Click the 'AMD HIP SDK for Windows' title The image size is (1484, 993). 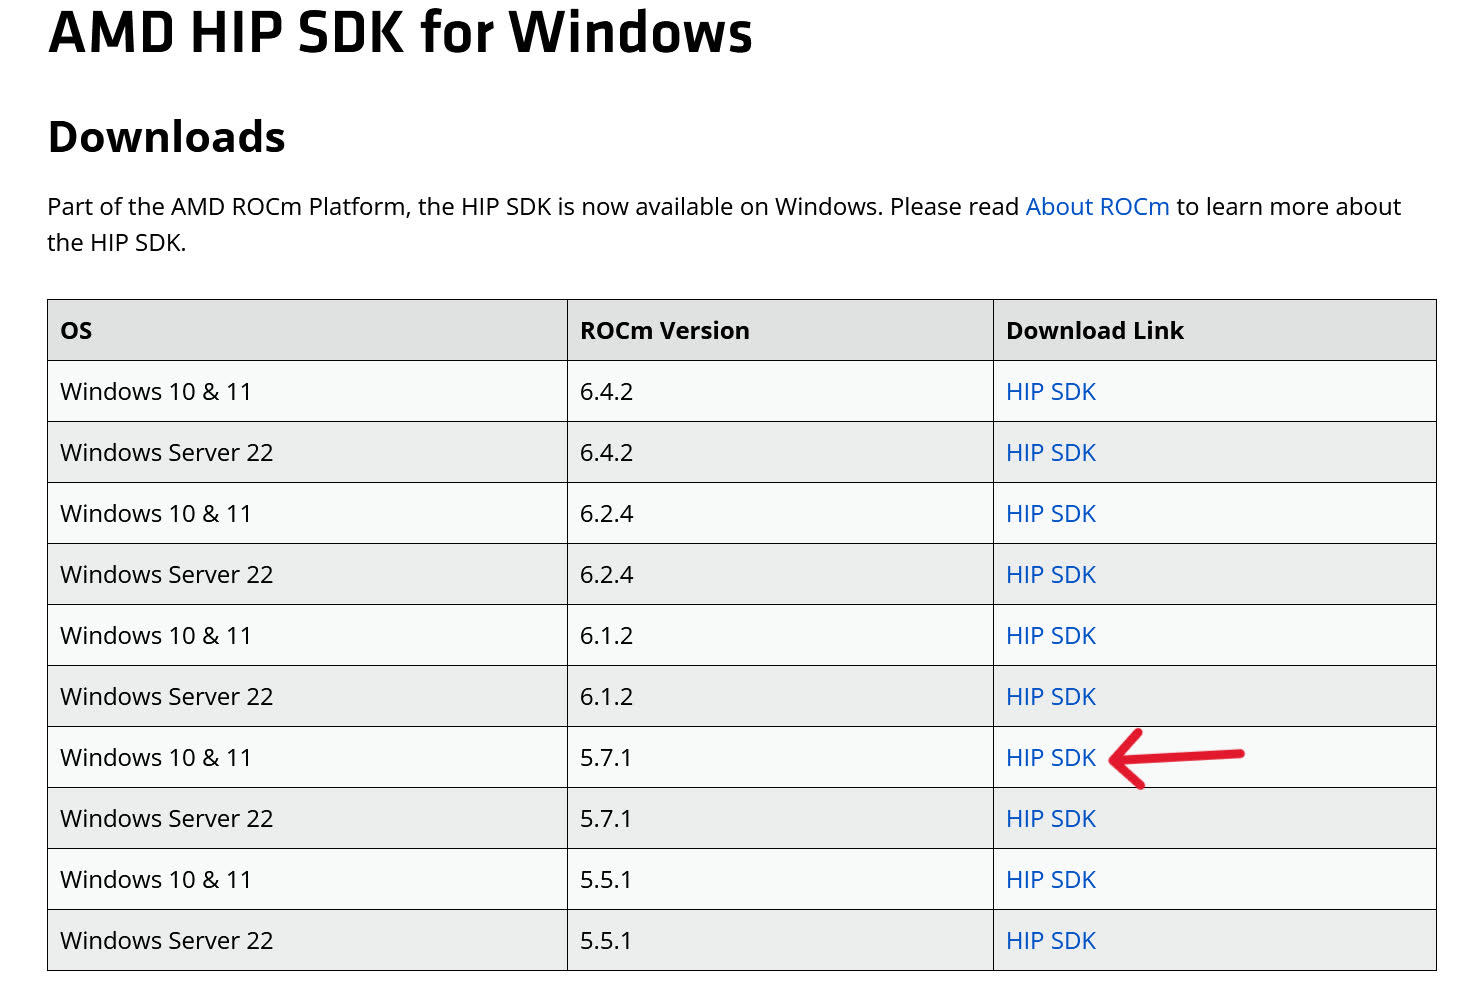[400, 32]
